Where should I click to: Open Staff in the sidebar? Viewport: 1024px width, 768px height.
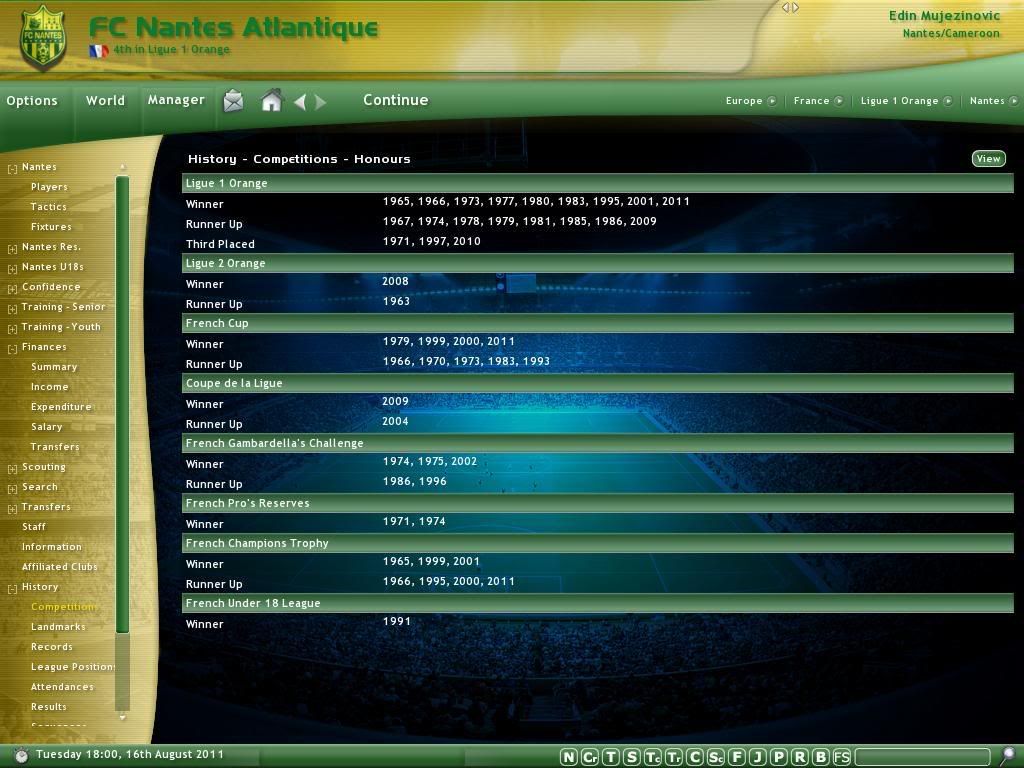point(34,526)
